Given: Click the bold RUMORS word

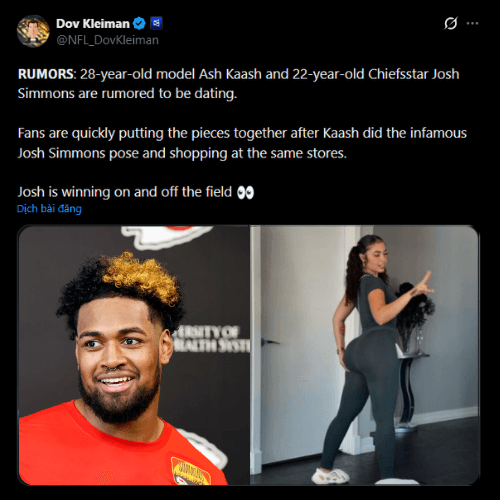Looking at the screenshot, I should pyautogui.click(x=45, y=74).
